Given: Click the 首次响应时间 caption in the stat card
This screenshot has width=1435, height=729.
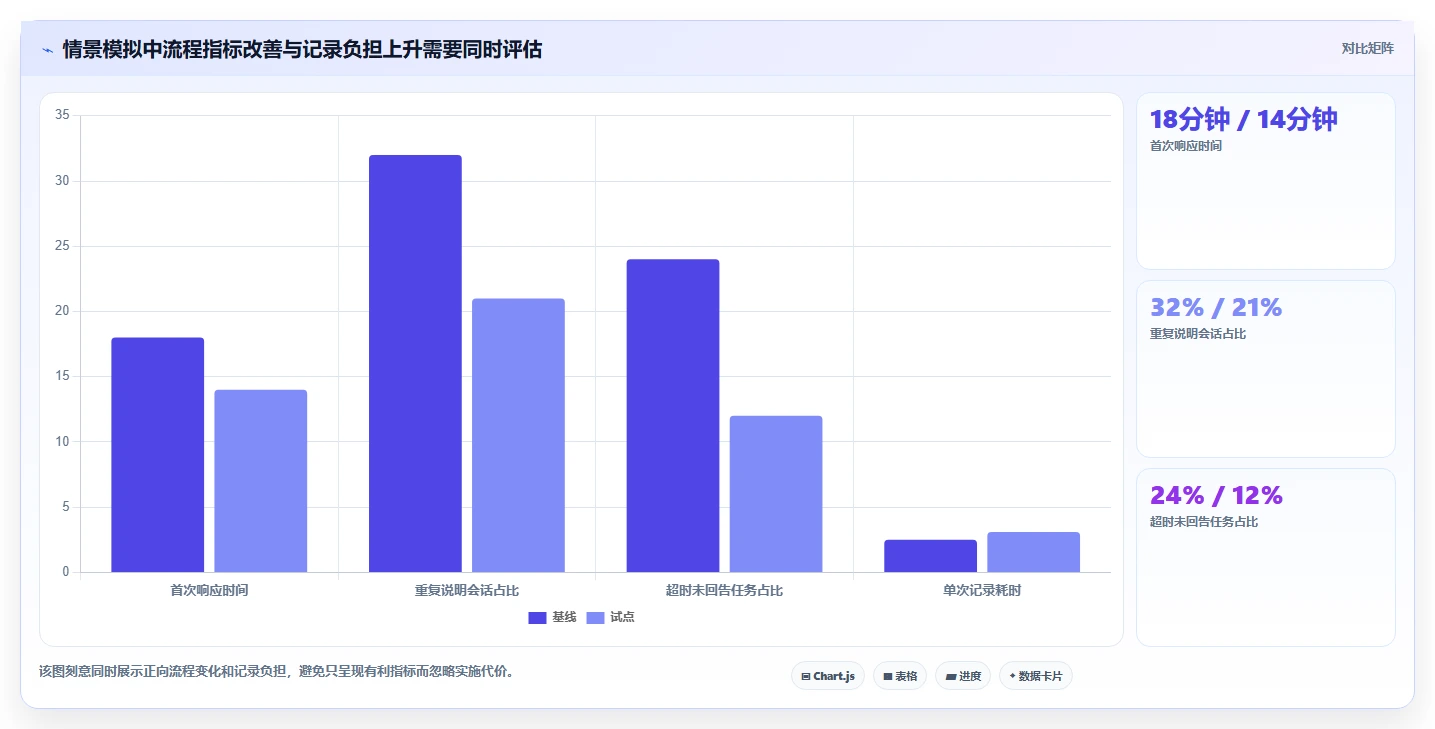Looking at the screenshot, I should [1186, 145].
